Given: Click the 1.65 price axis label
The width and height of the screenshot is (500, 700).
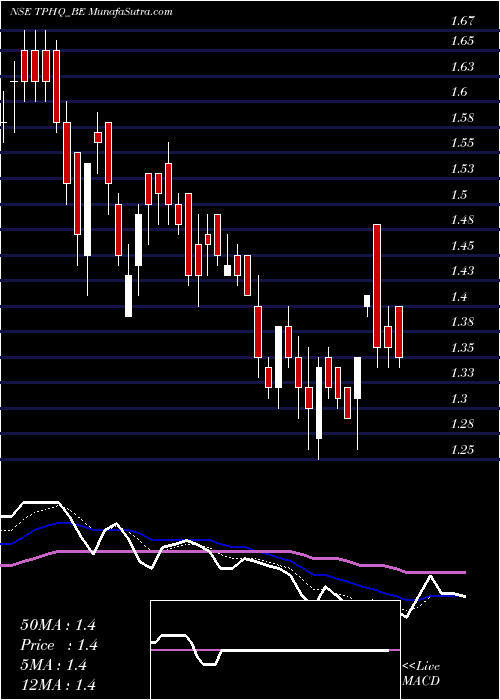Looking at the screenshot, I should (x=462, y=41).
